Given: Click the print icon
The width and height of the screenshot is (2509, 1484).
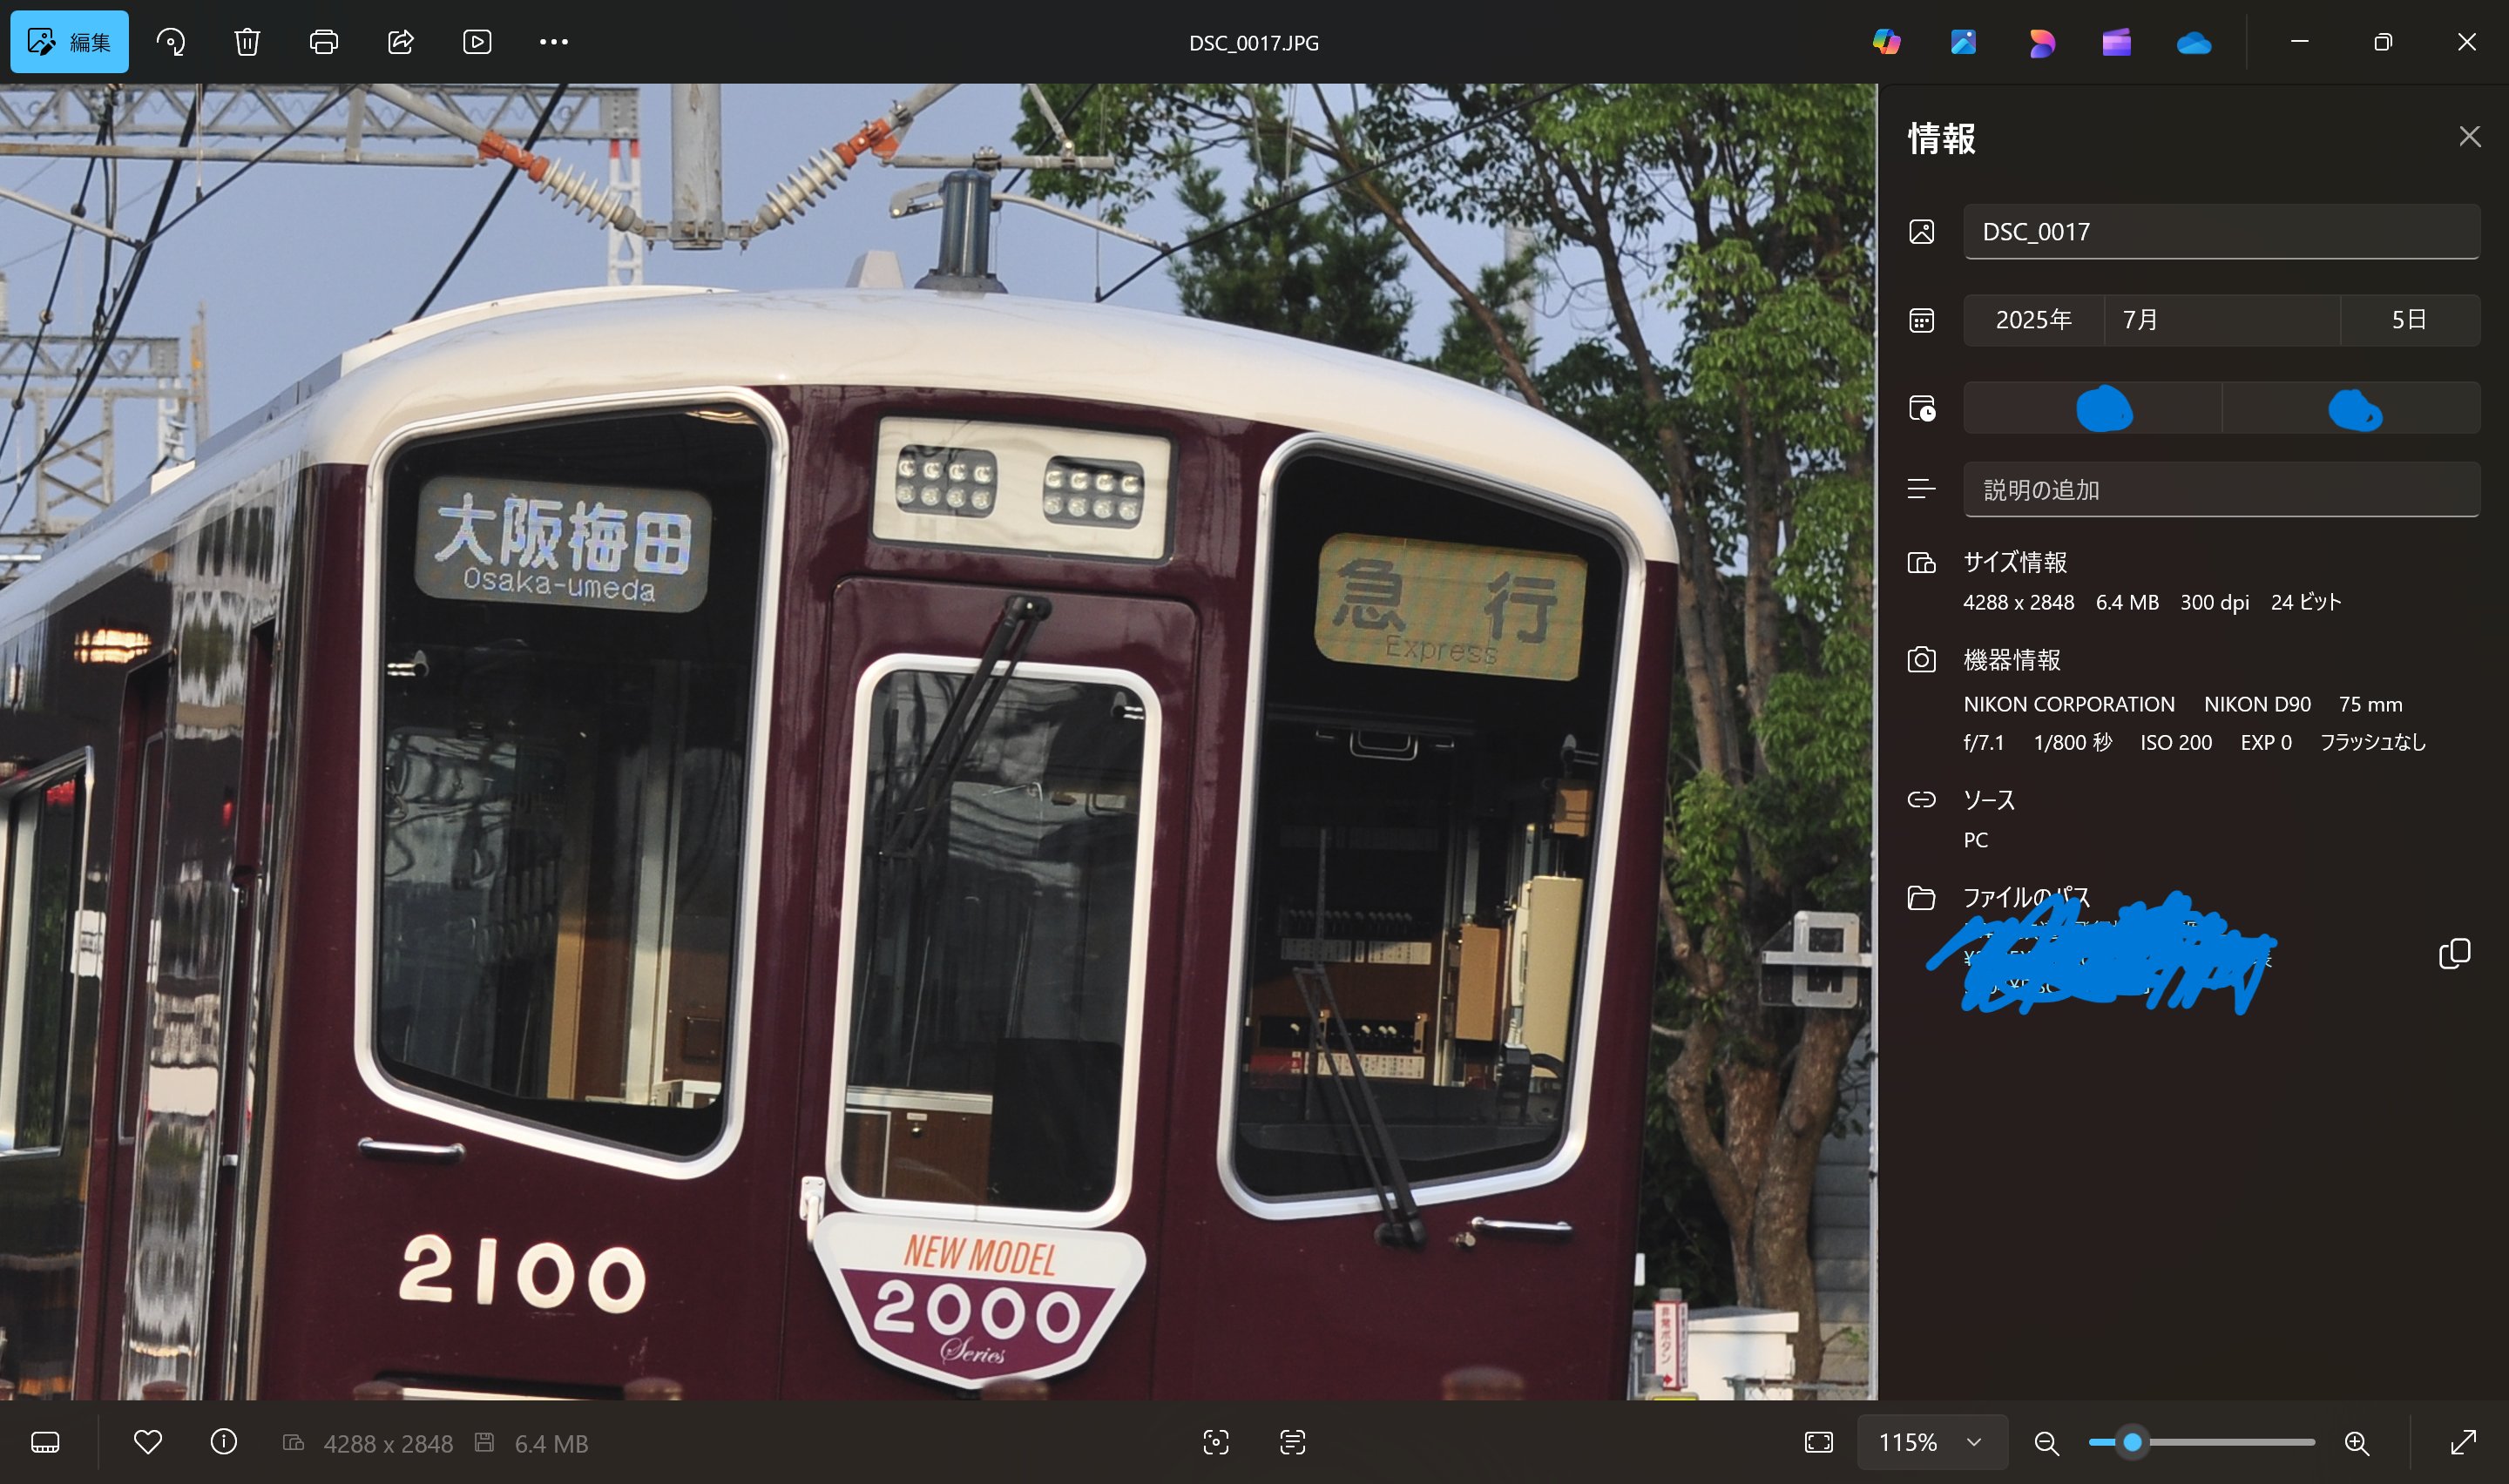Looking at the screenshot, I should 324,42.
